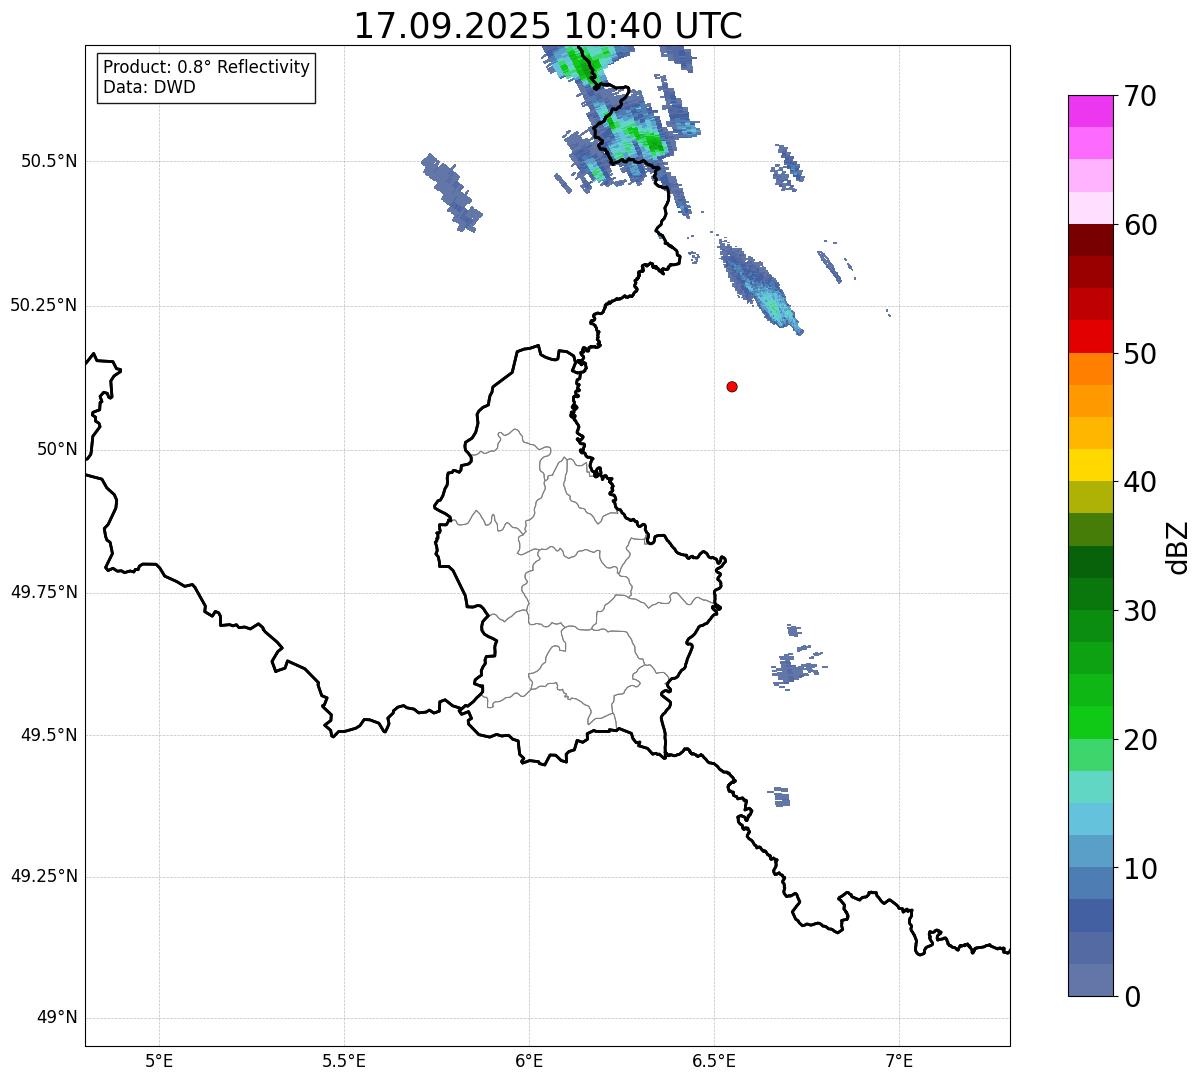Screen dimensions: 1202x1081
Task: Click the dBZ colorbar axis label
Action: coord(1177,547)
